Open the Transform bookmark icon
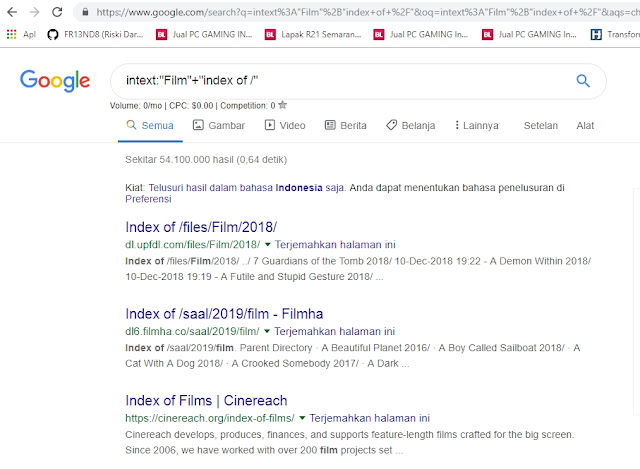This screenshot has height=469, width=640. 596,34
